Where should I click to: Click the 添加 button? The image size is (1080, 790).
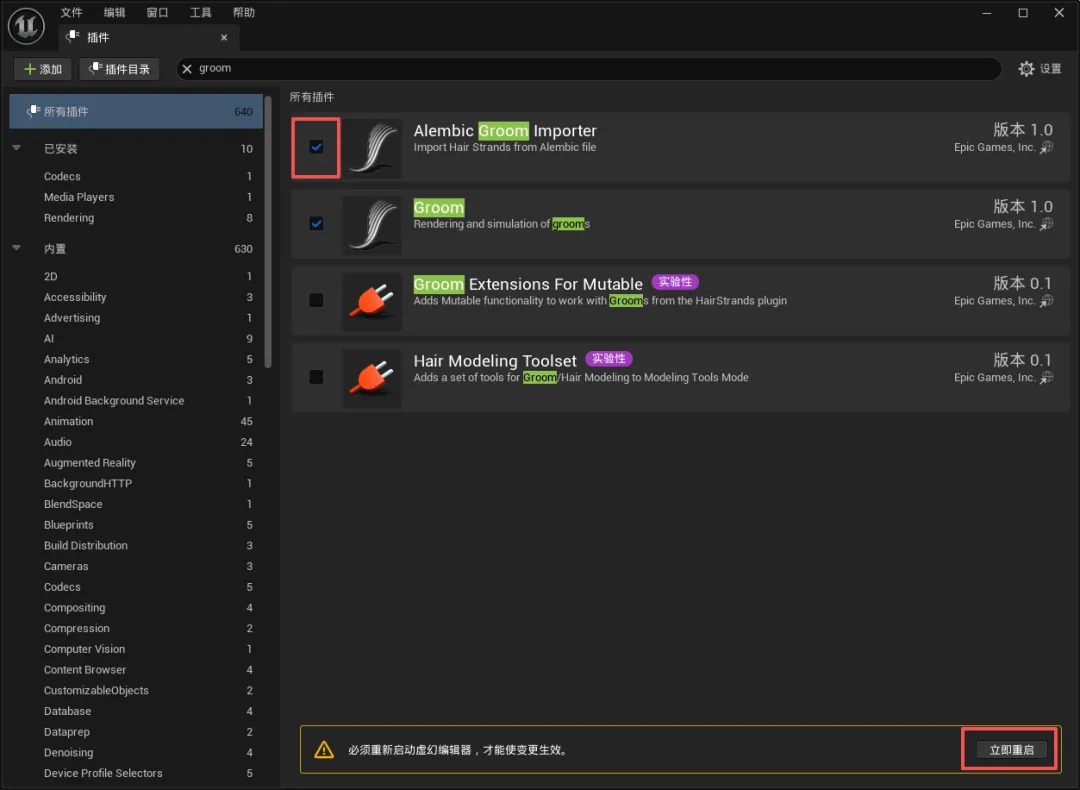click(x=43, y=69)
